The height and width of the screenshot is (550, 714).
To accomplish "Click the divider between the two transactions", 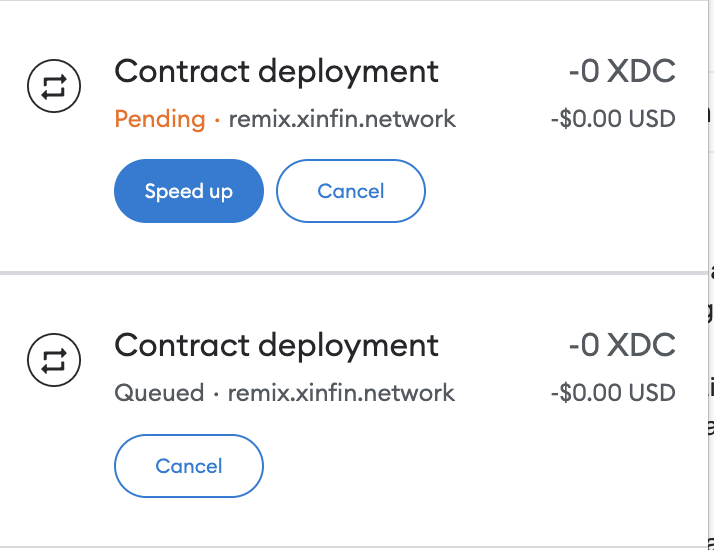I will pos(354,273).
